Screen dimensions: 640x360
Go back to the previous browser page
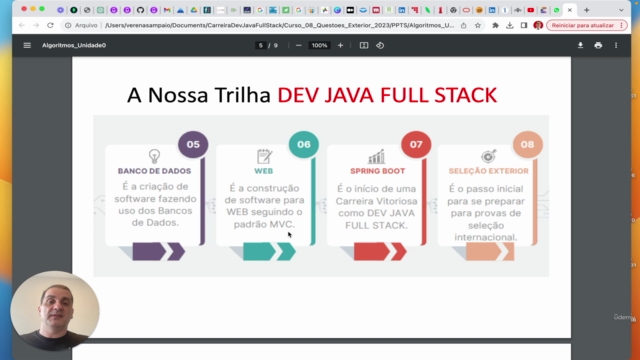click(22, 25)
